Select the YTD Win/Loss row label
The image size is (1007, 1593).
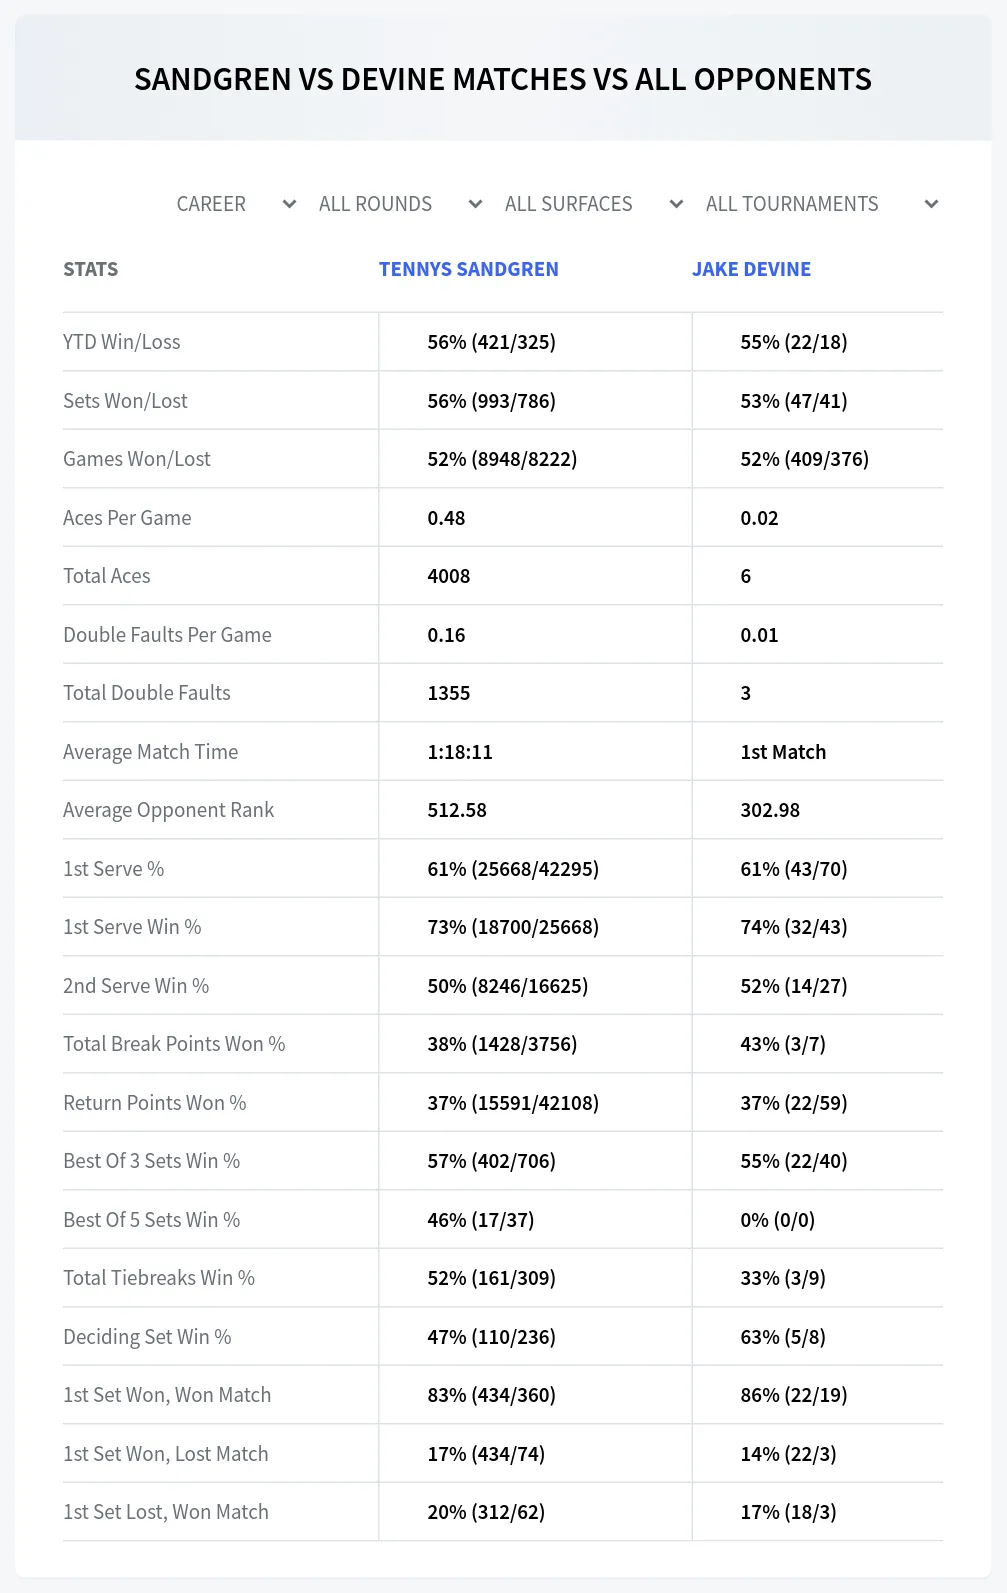tap(122, 342)
